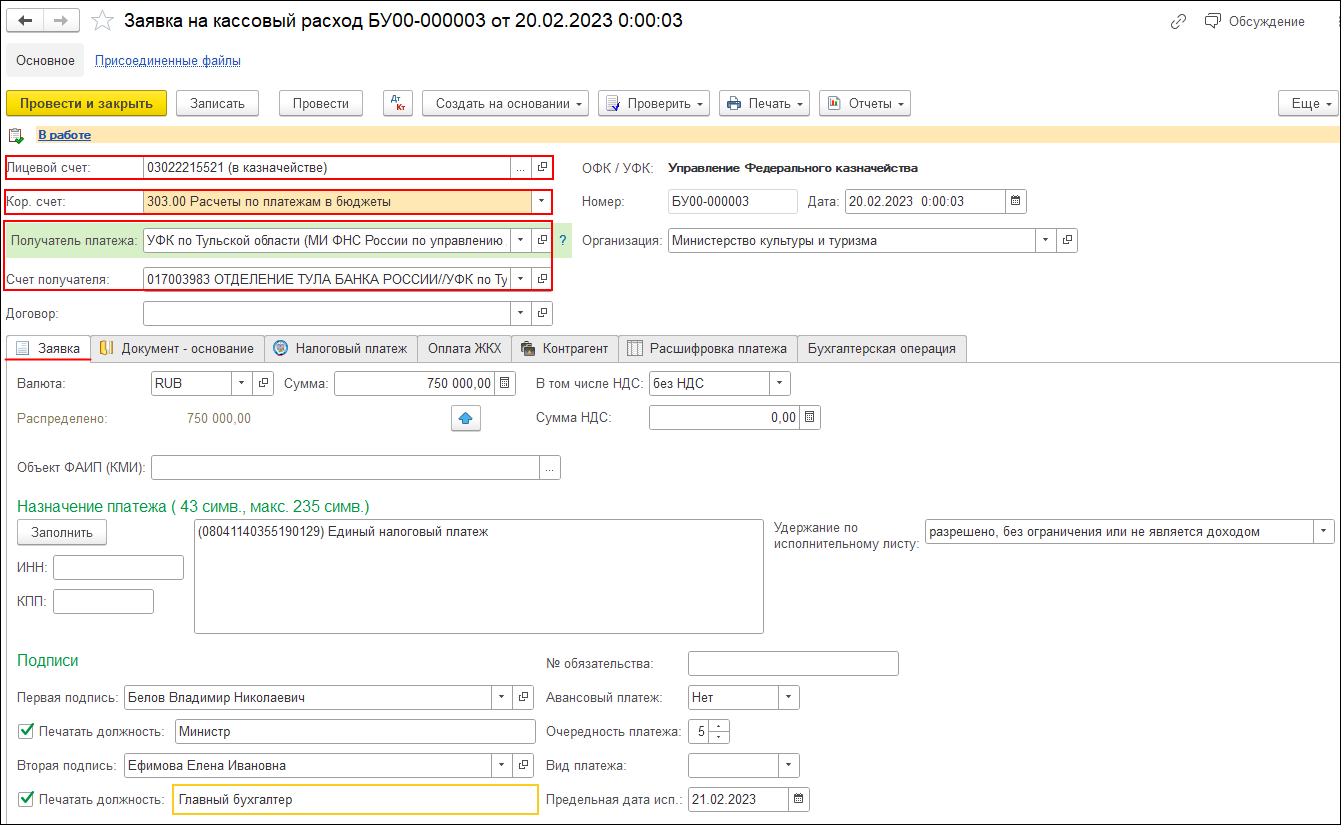Toggle Печатать должность checkbox for Министр

[x=26, y=731]
